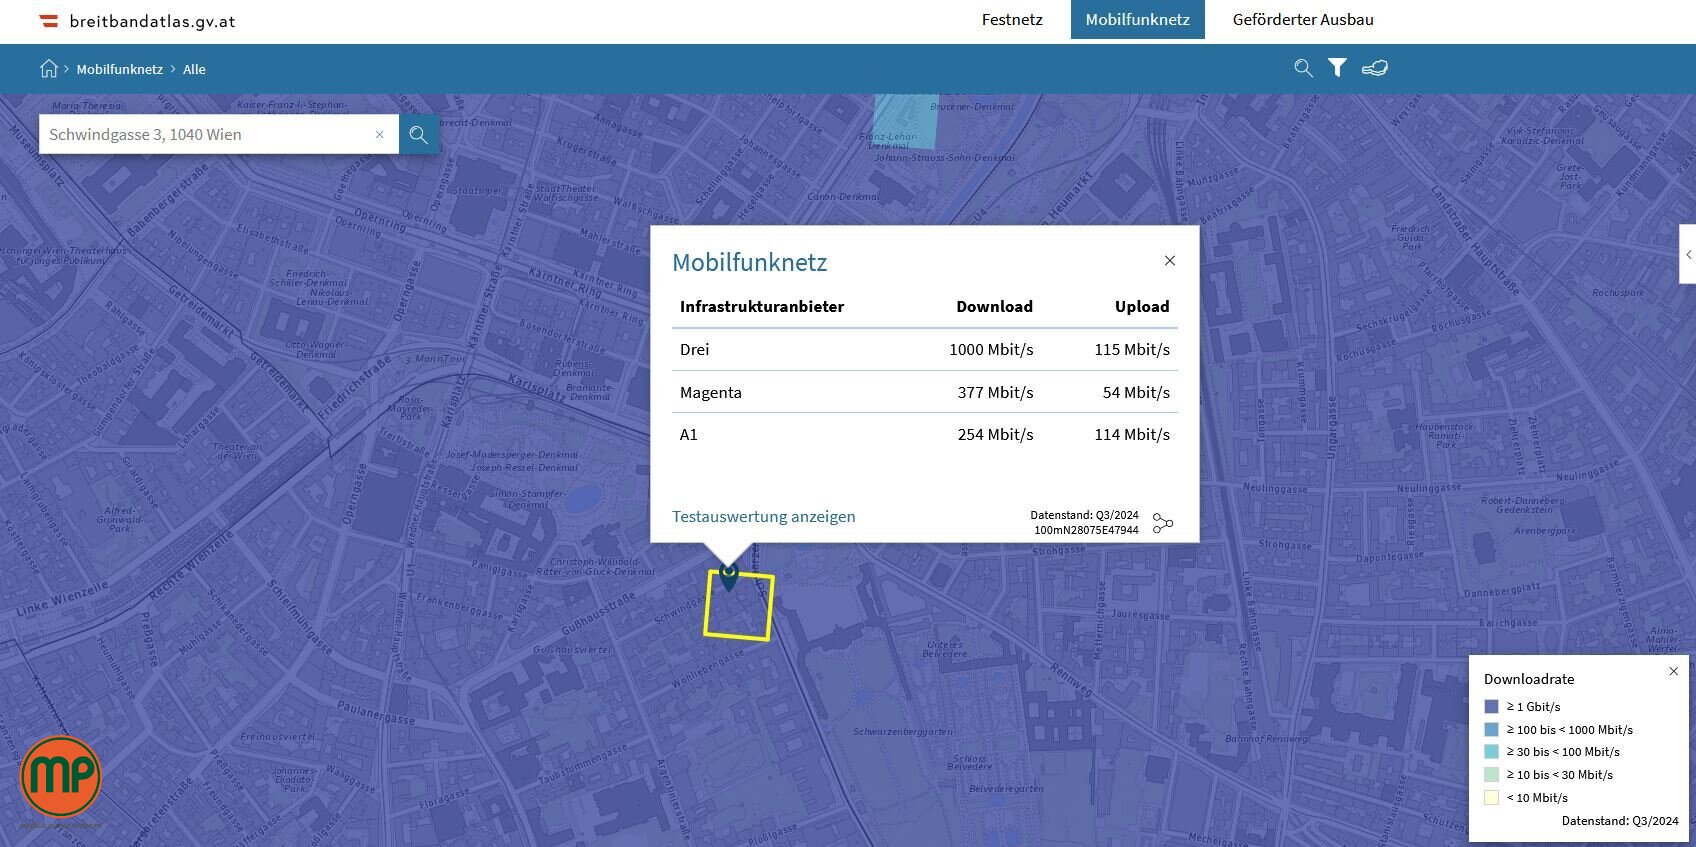Click the share icon in popup
The height and width of the screenshot is (847, 1696).
point(1162,524)
